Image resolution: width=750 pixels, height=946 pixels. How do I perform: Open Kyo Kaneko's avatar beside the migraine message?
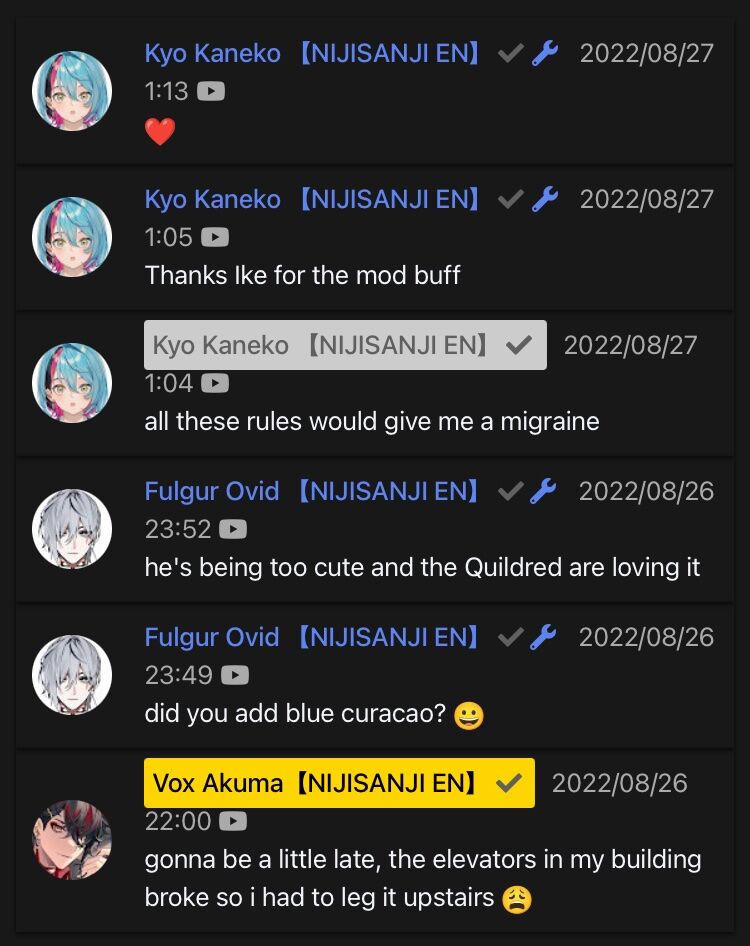72,383
